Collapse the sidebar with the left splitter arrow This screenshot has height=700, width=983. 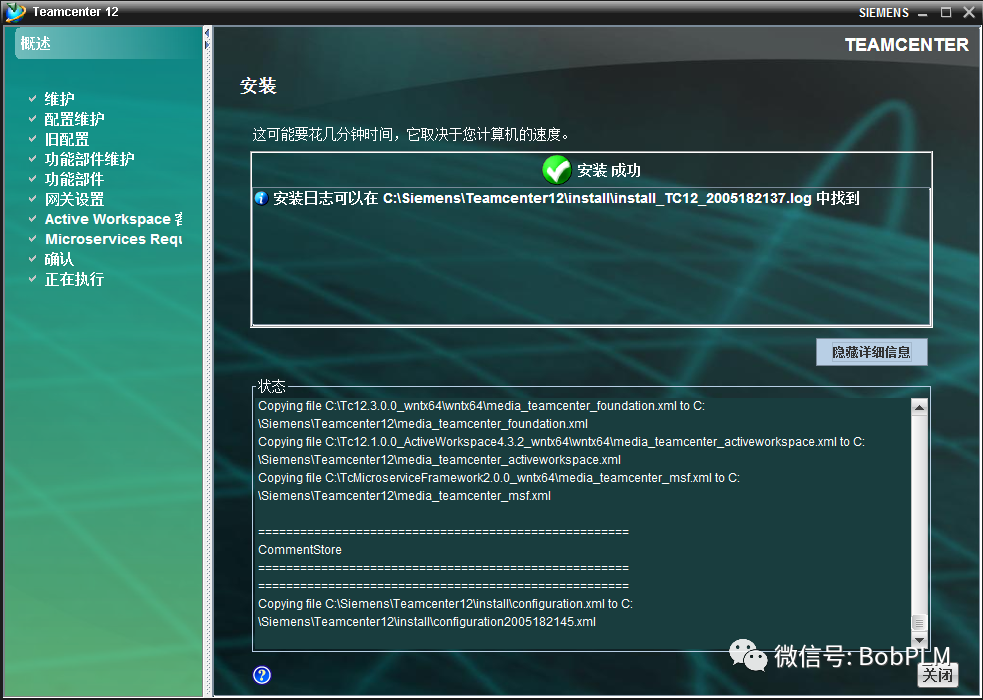pos(207,33)
